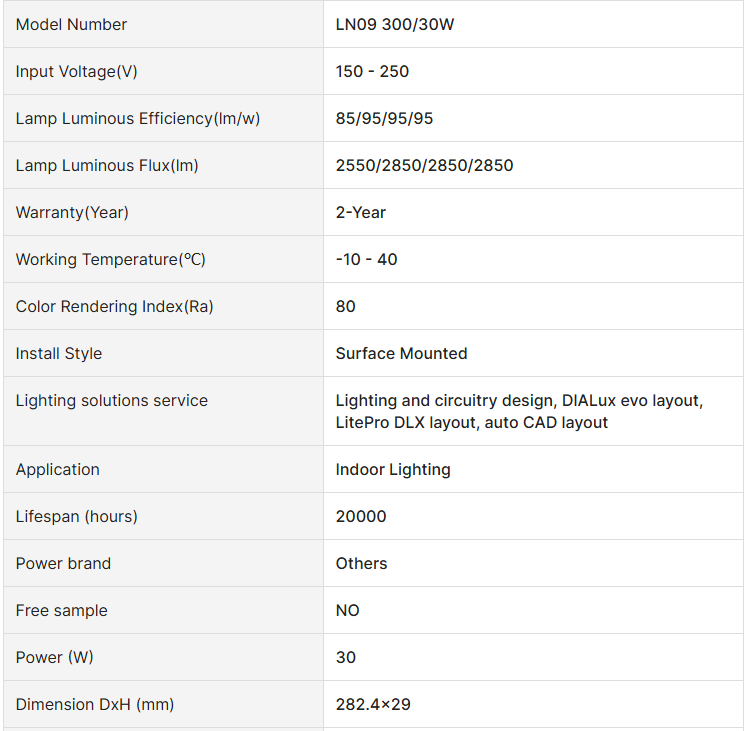Click the 2550/2850/2850/2850 luminous flux value
This screenshot has width=749, height=731.
tap(424, 165)
